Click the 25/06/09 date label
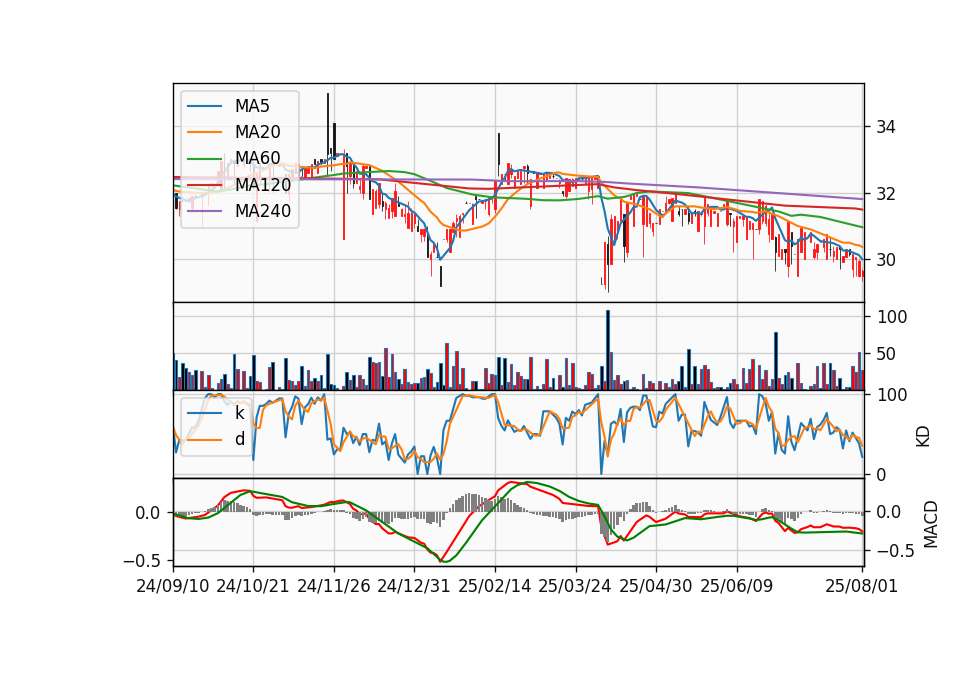 pos(737,586)
